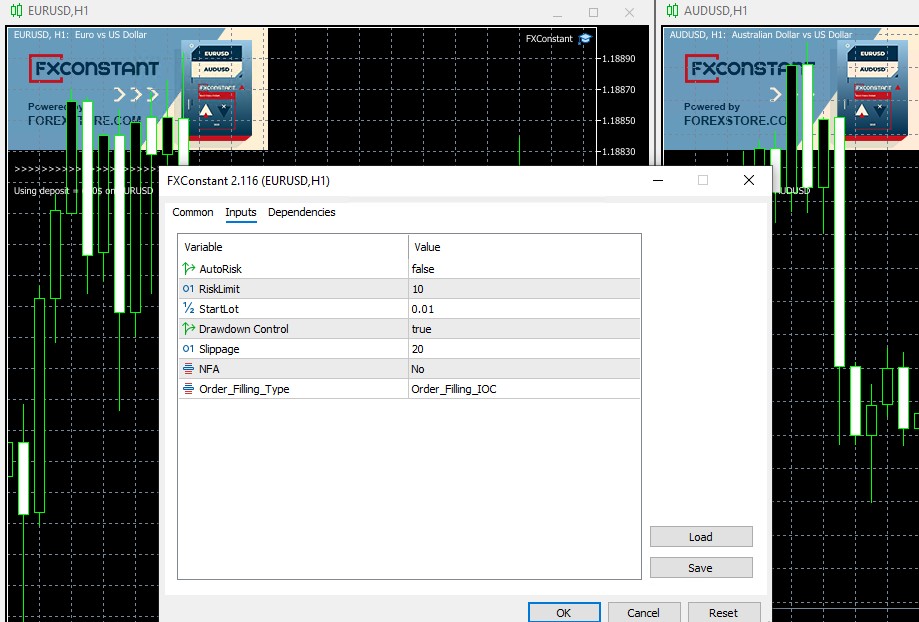
Task: Select the Inputs tab
Action: tap(241, 212)
